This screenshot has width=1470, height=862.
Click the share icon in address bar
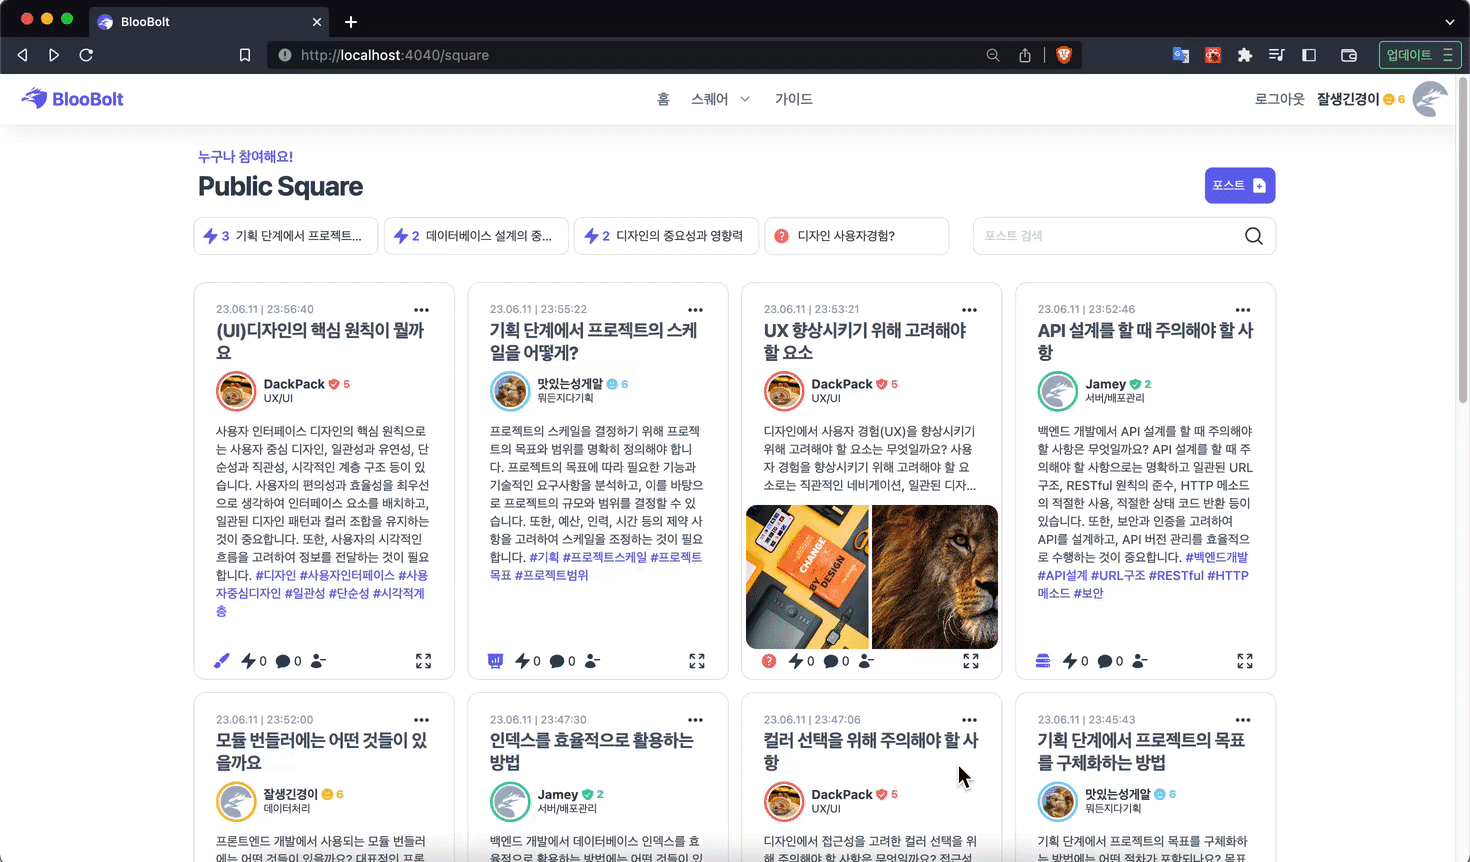(1025, 55)
